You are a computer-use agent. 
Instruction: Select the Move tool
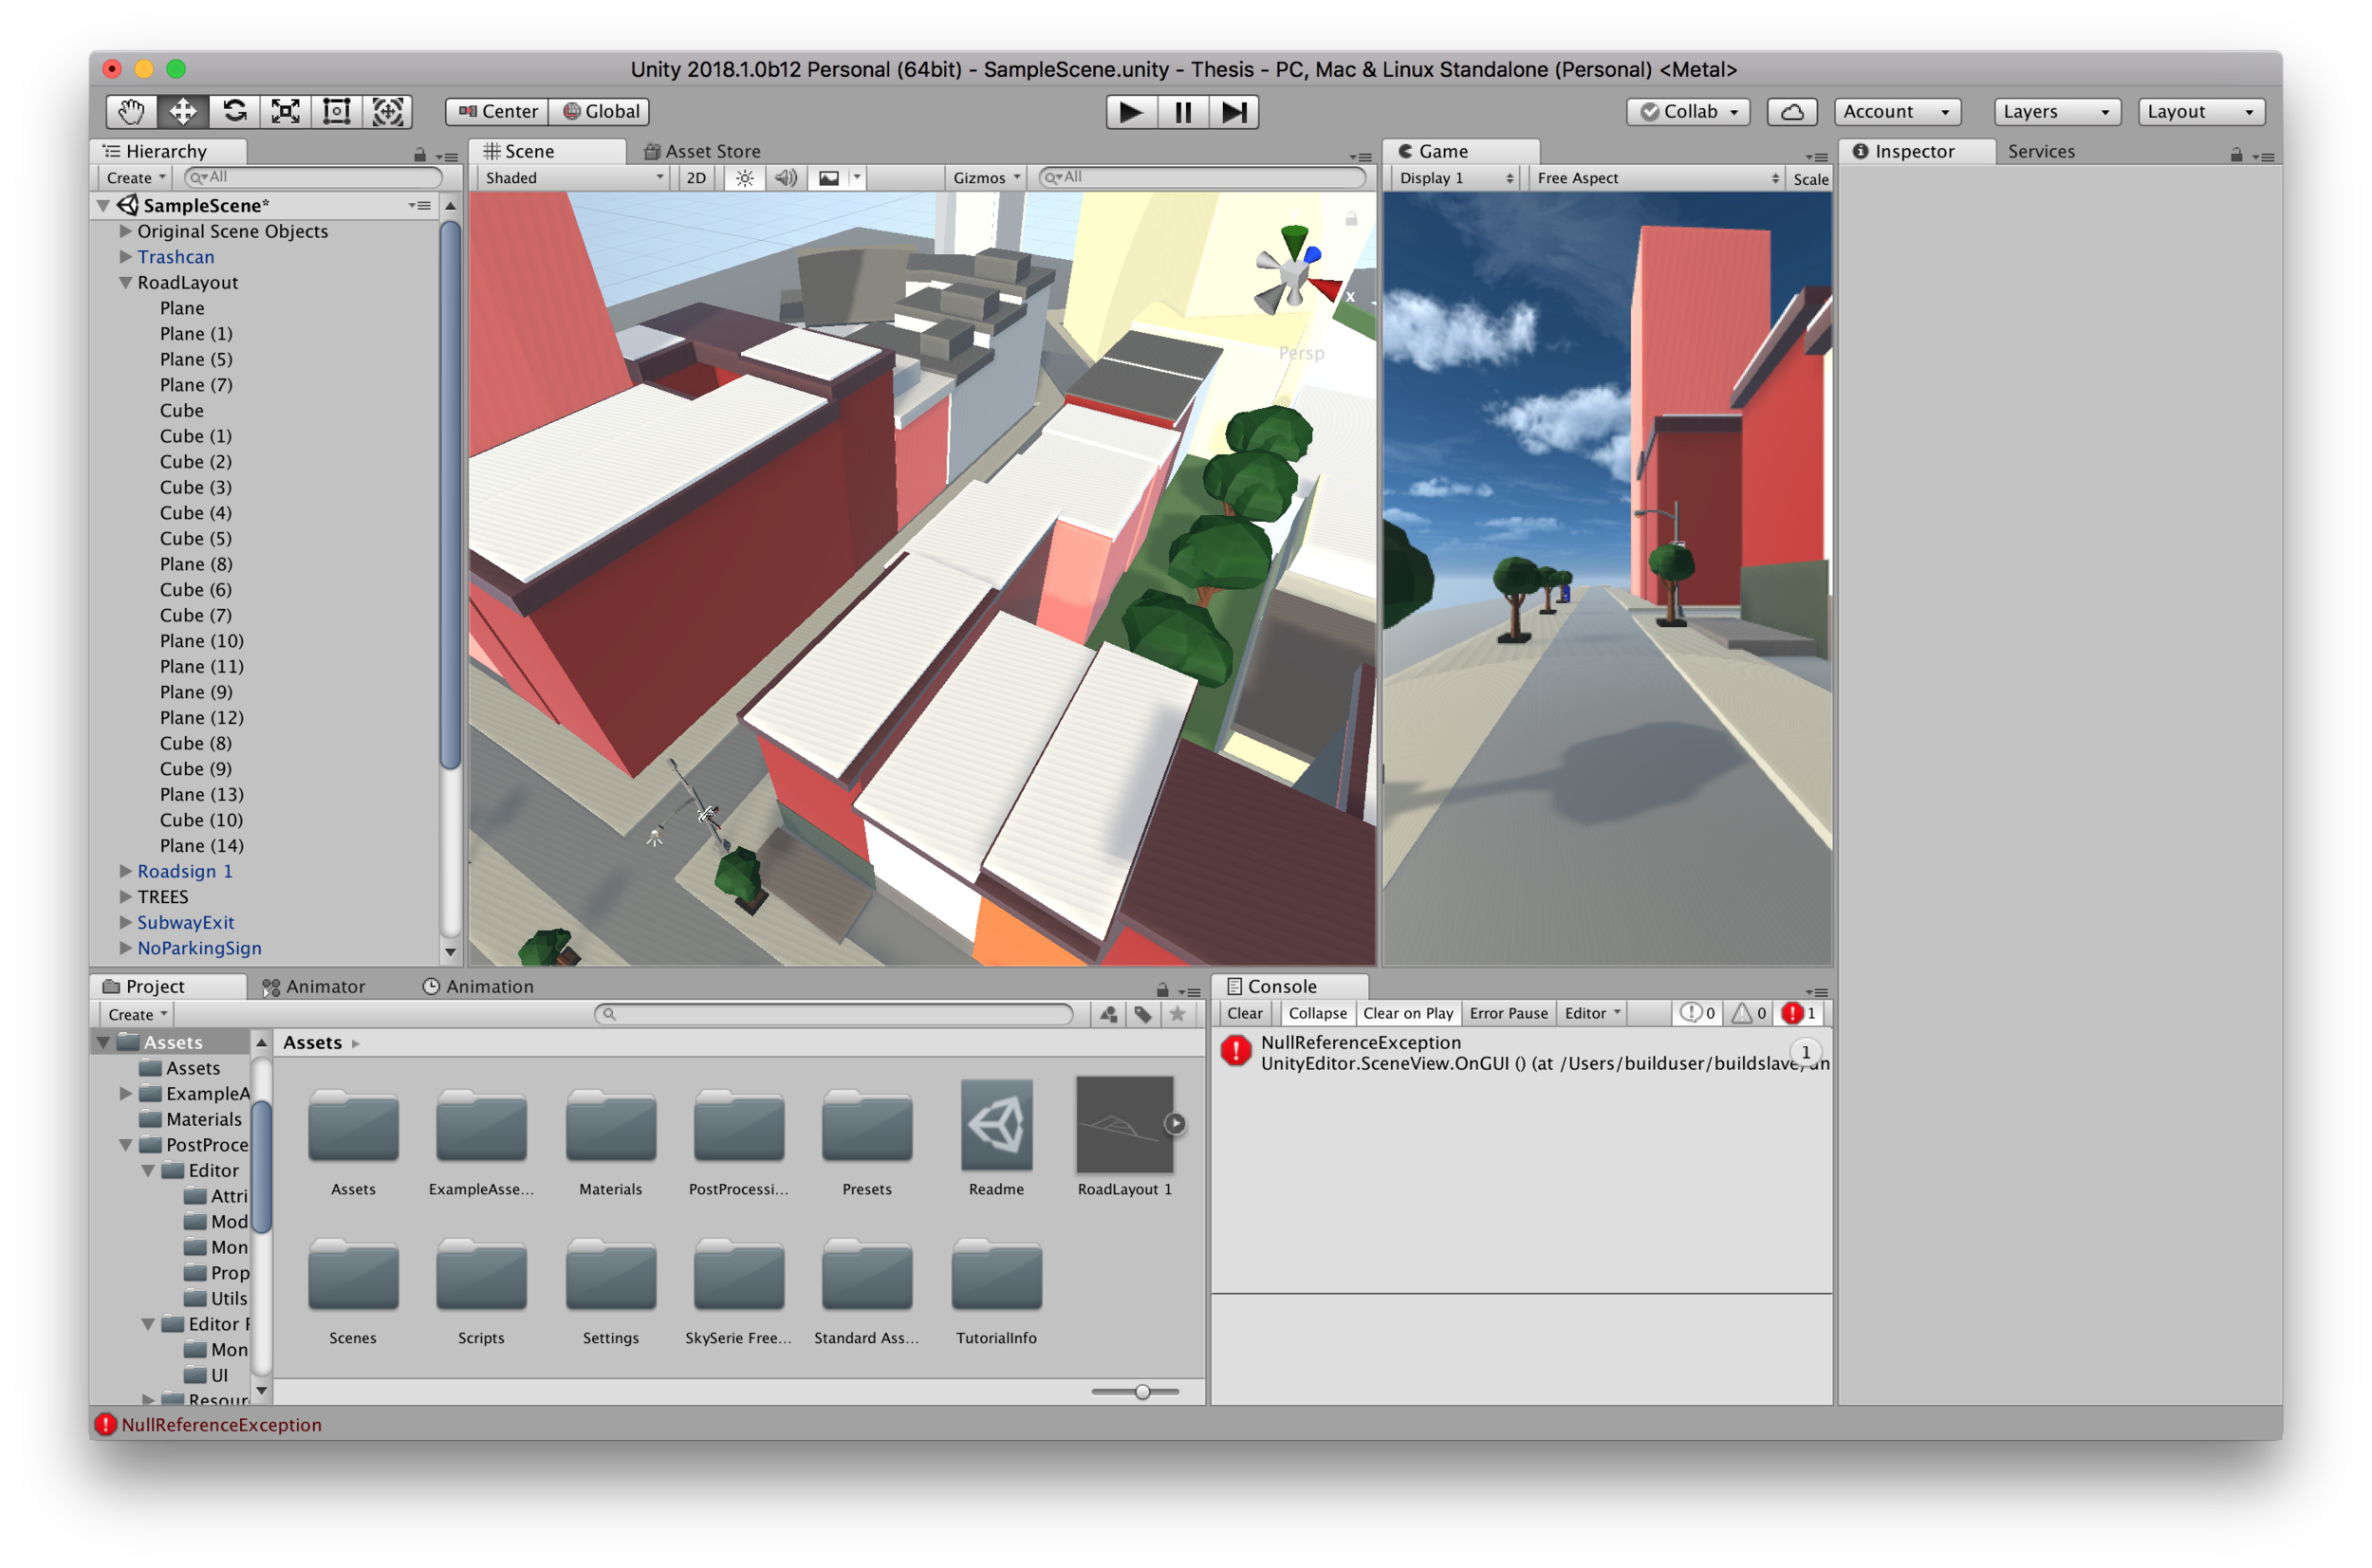pyautogui.click(x=183, y=112)
